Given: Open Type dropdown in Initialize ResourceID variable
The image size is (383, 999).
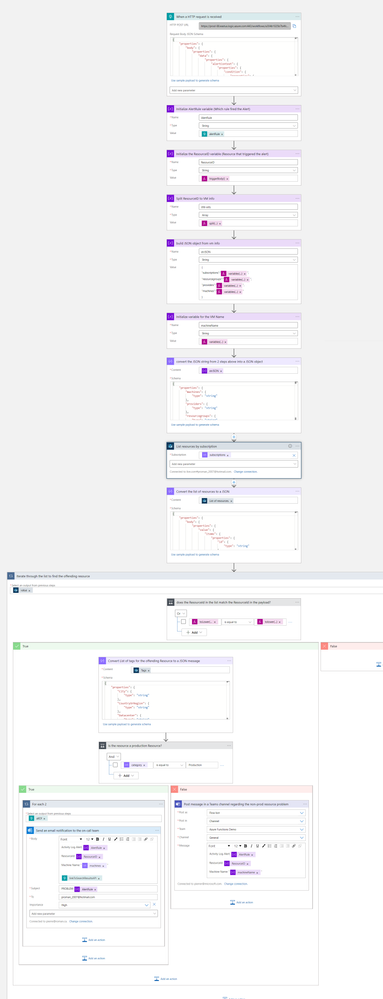Looking at the screenshot, I should point(249,170).
